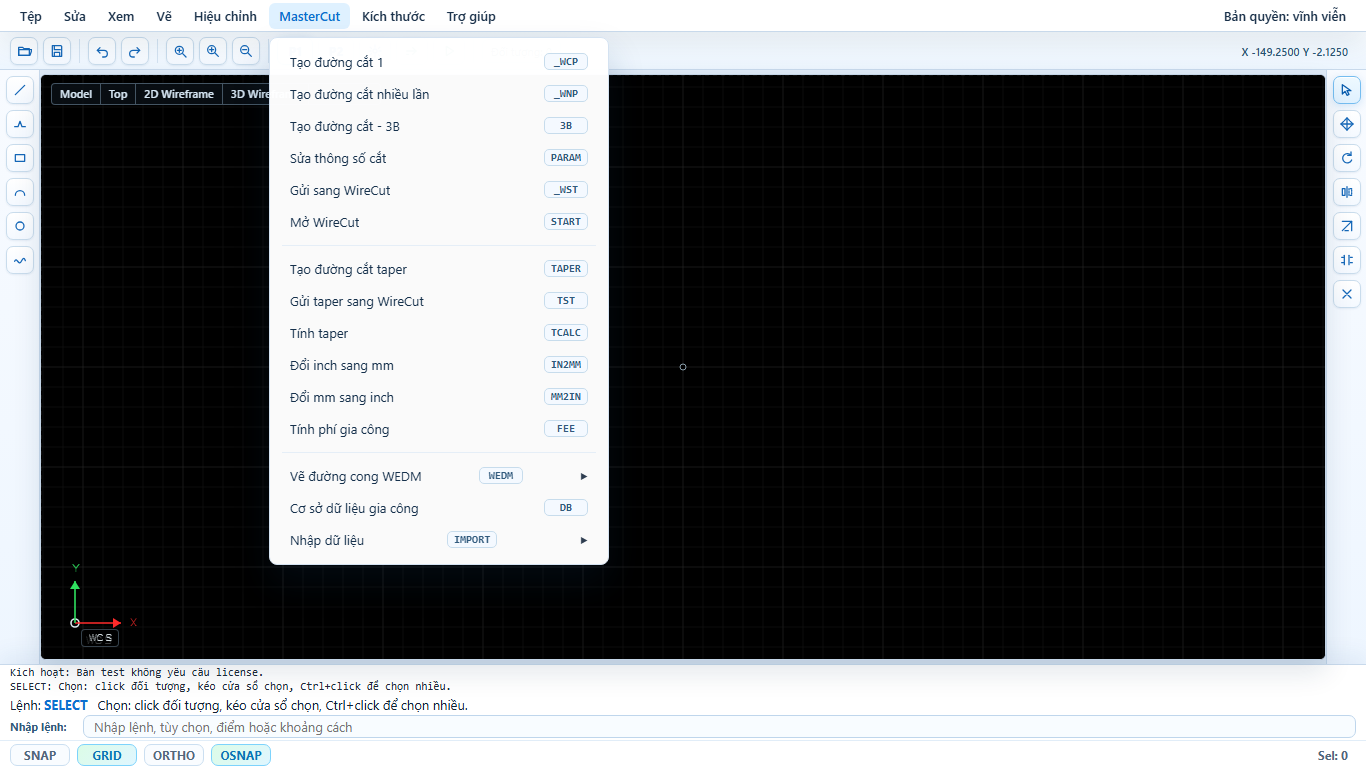Select the Spline curve tool
1366x768 pixels.
point(20,260)
